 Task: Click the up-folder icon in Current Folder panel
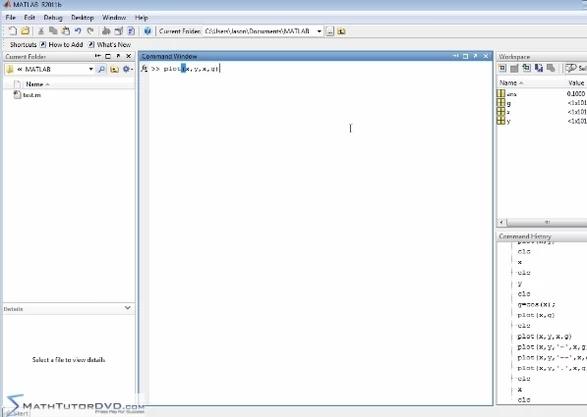115,69
